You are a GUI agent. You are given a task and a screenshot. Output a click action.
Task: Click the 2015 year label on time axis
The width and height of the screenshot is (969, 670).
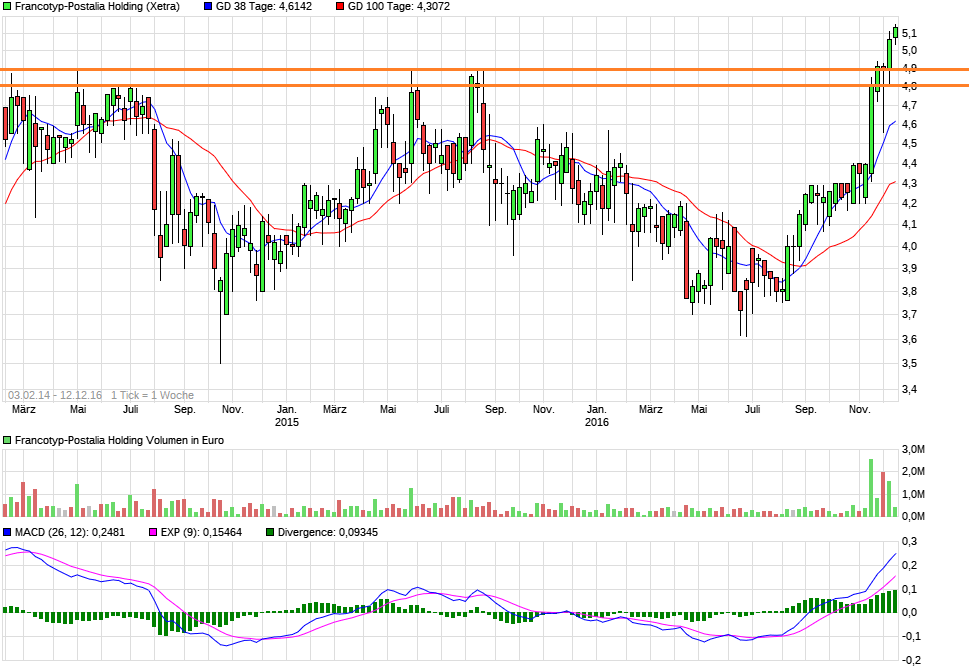pos(287,422)
